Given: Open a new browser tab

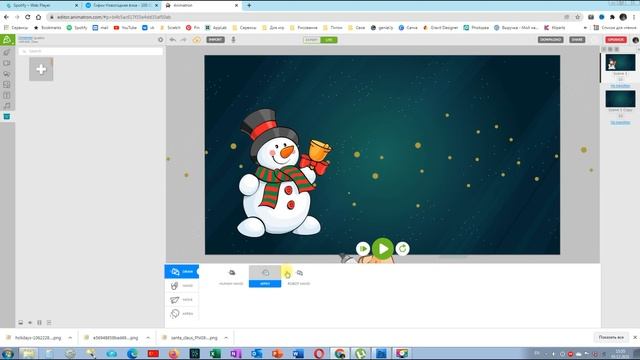Looking at the screenshot, I should 249,5.
